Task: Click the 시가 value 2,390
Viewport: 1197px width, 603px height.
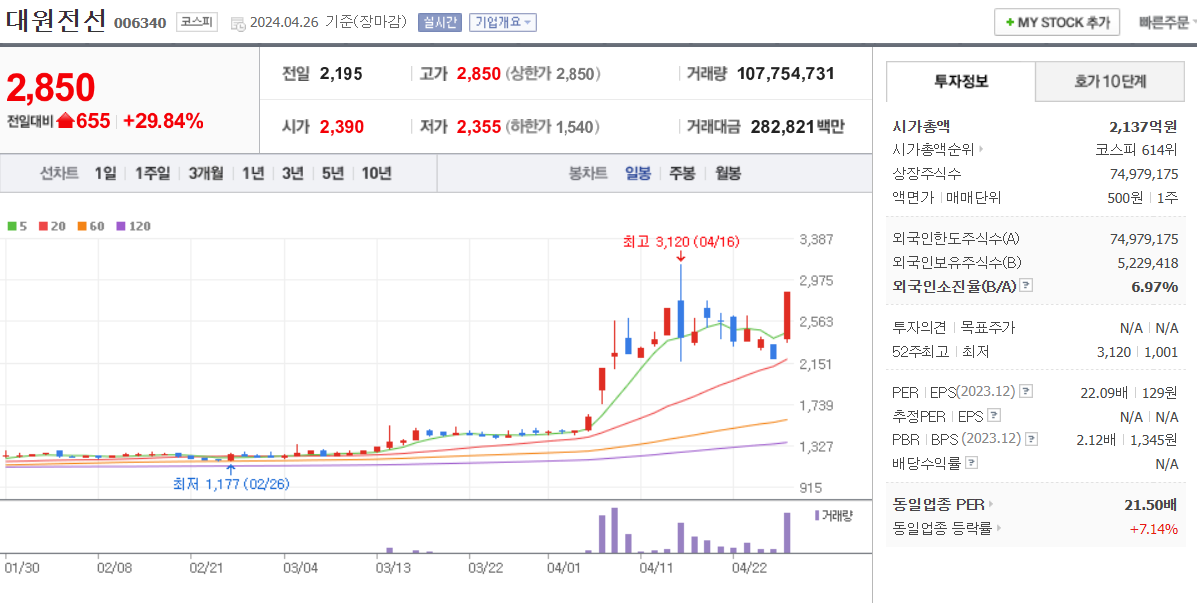Action: (x=341, y=127)
